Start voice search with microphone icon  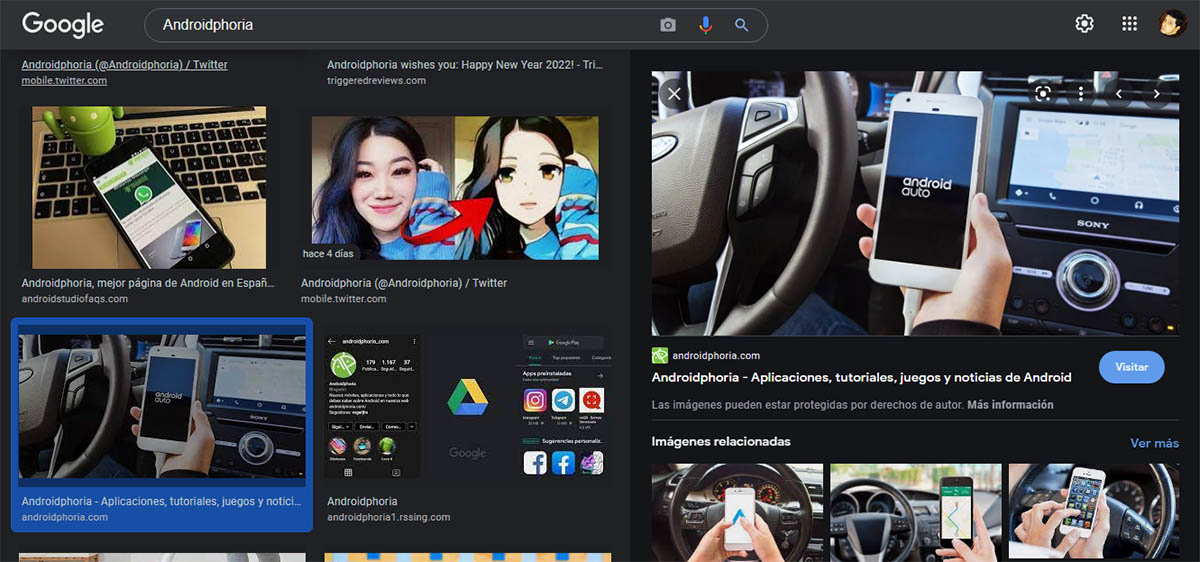(705, 25)
